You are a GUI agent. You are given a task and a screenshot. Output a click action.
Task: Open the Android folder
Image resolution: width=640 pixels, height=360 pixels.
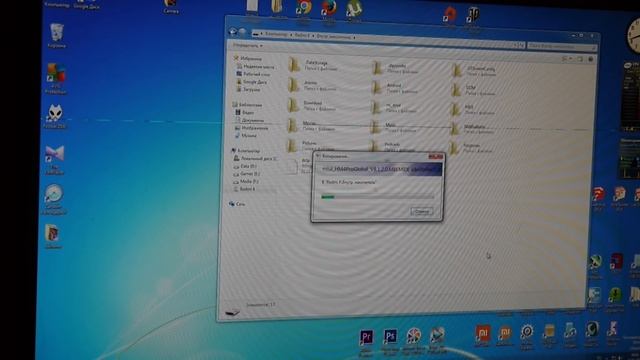coord(393,87)
